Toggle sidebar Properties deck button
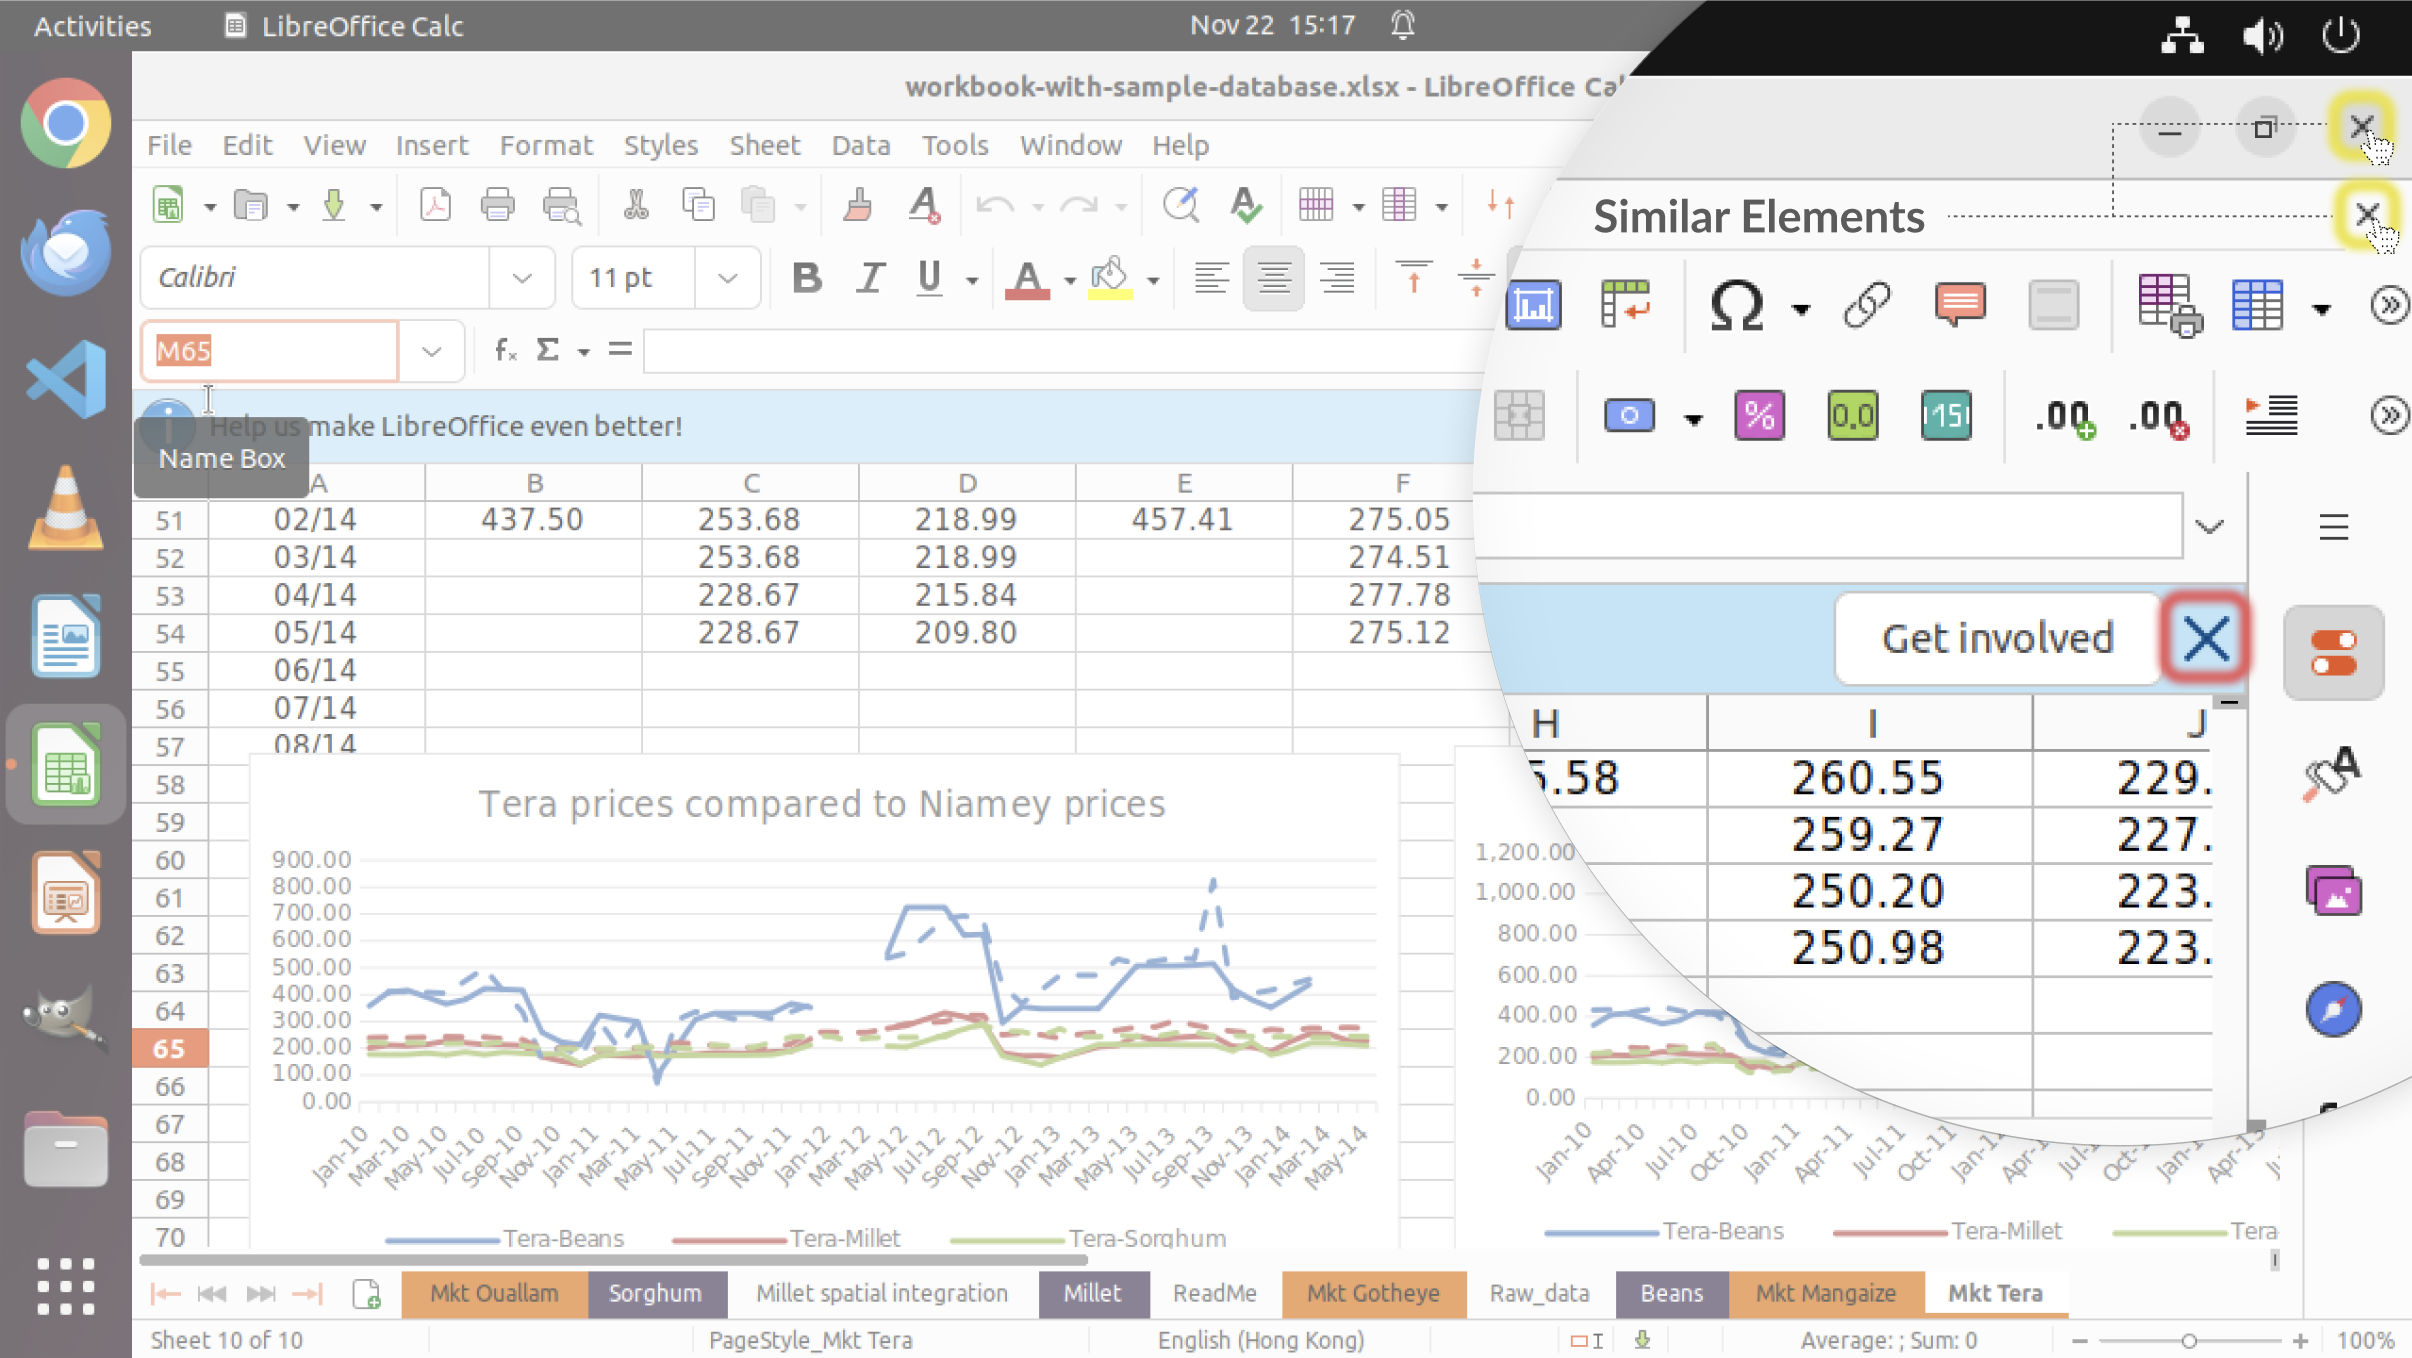 pyautogui.click(x=2333, y=652)
